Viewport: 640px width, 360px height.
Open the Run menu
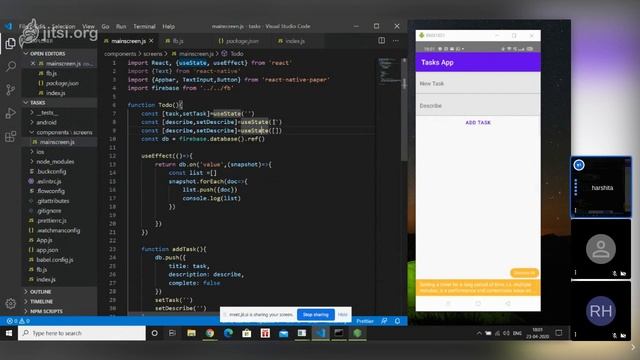point(121,26)
